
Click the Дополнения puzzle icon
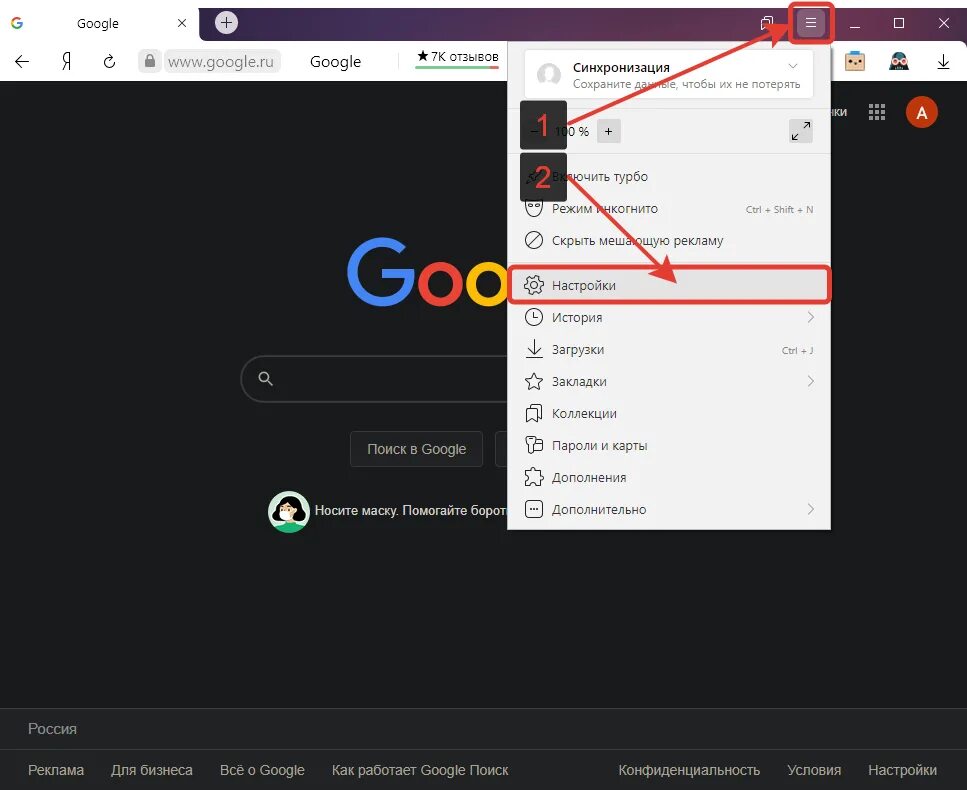pyautogui.click(x=533, y=477)
